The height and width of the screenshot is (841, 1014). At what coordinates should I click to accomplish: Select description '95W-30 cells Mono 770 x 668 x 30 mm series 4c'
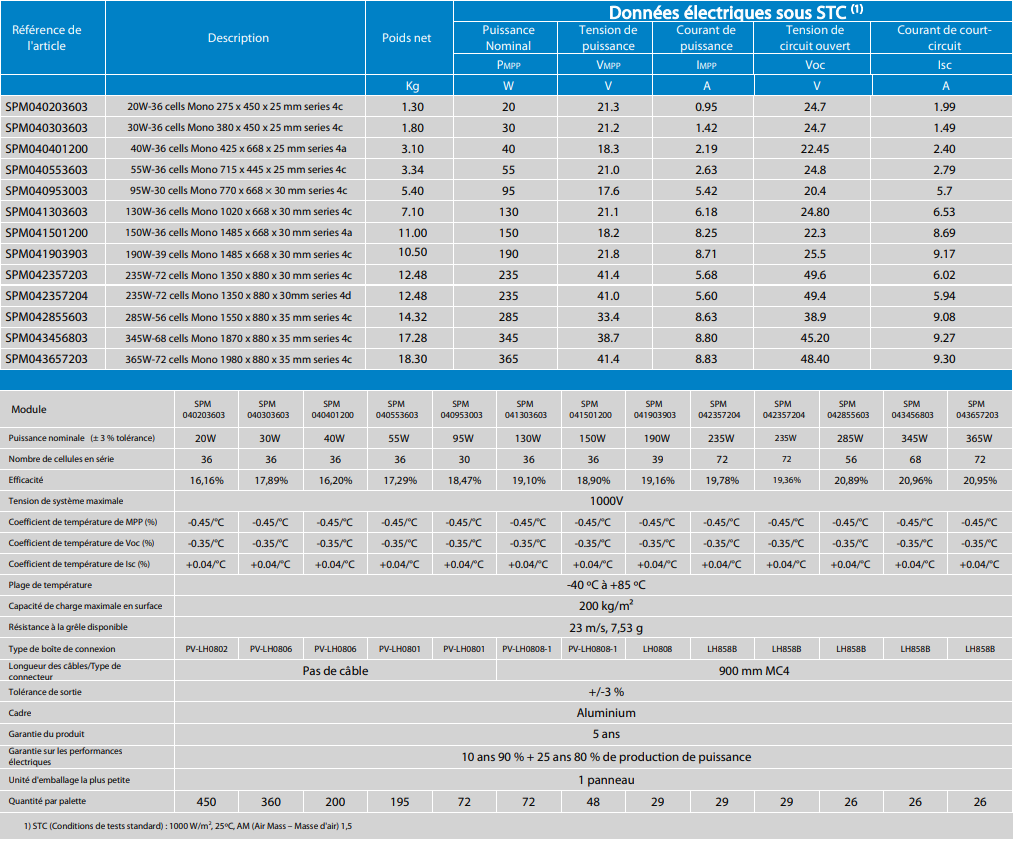pyautogui.click(x=239, y=191)
